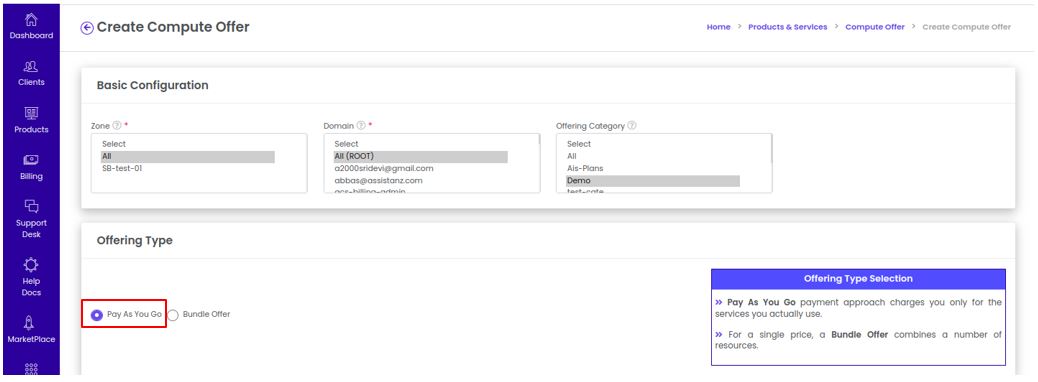
Task: Choose 'Demo' in Offering Category list
Action: pyautogui.click(x=653, y=180)
